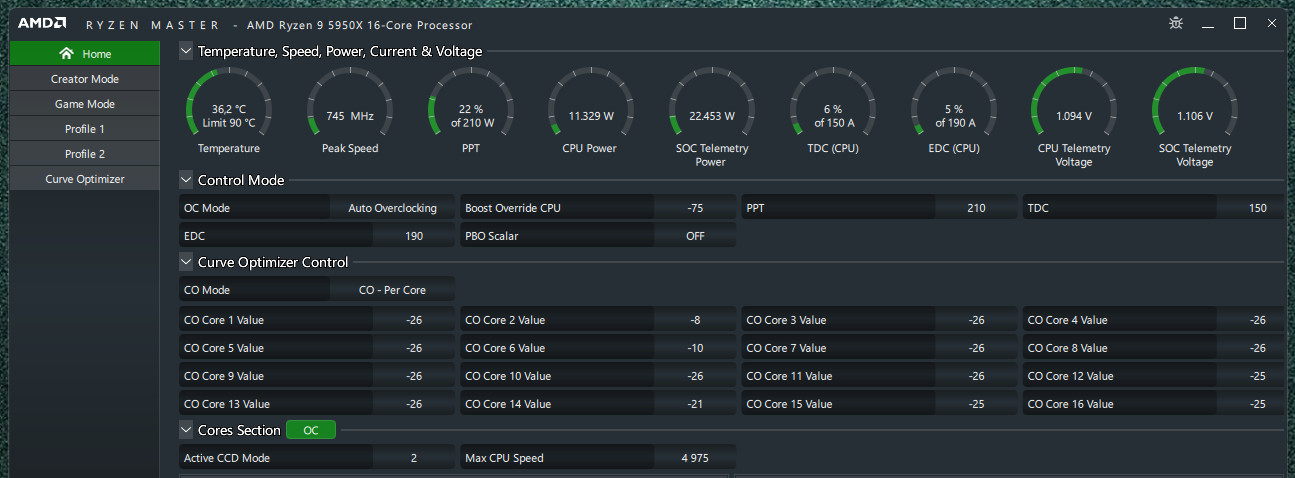The height and width of the screenshot is (478, 1295).
Task: Click the Boost Override CPU value -75
Action: [x=695, y=208]
